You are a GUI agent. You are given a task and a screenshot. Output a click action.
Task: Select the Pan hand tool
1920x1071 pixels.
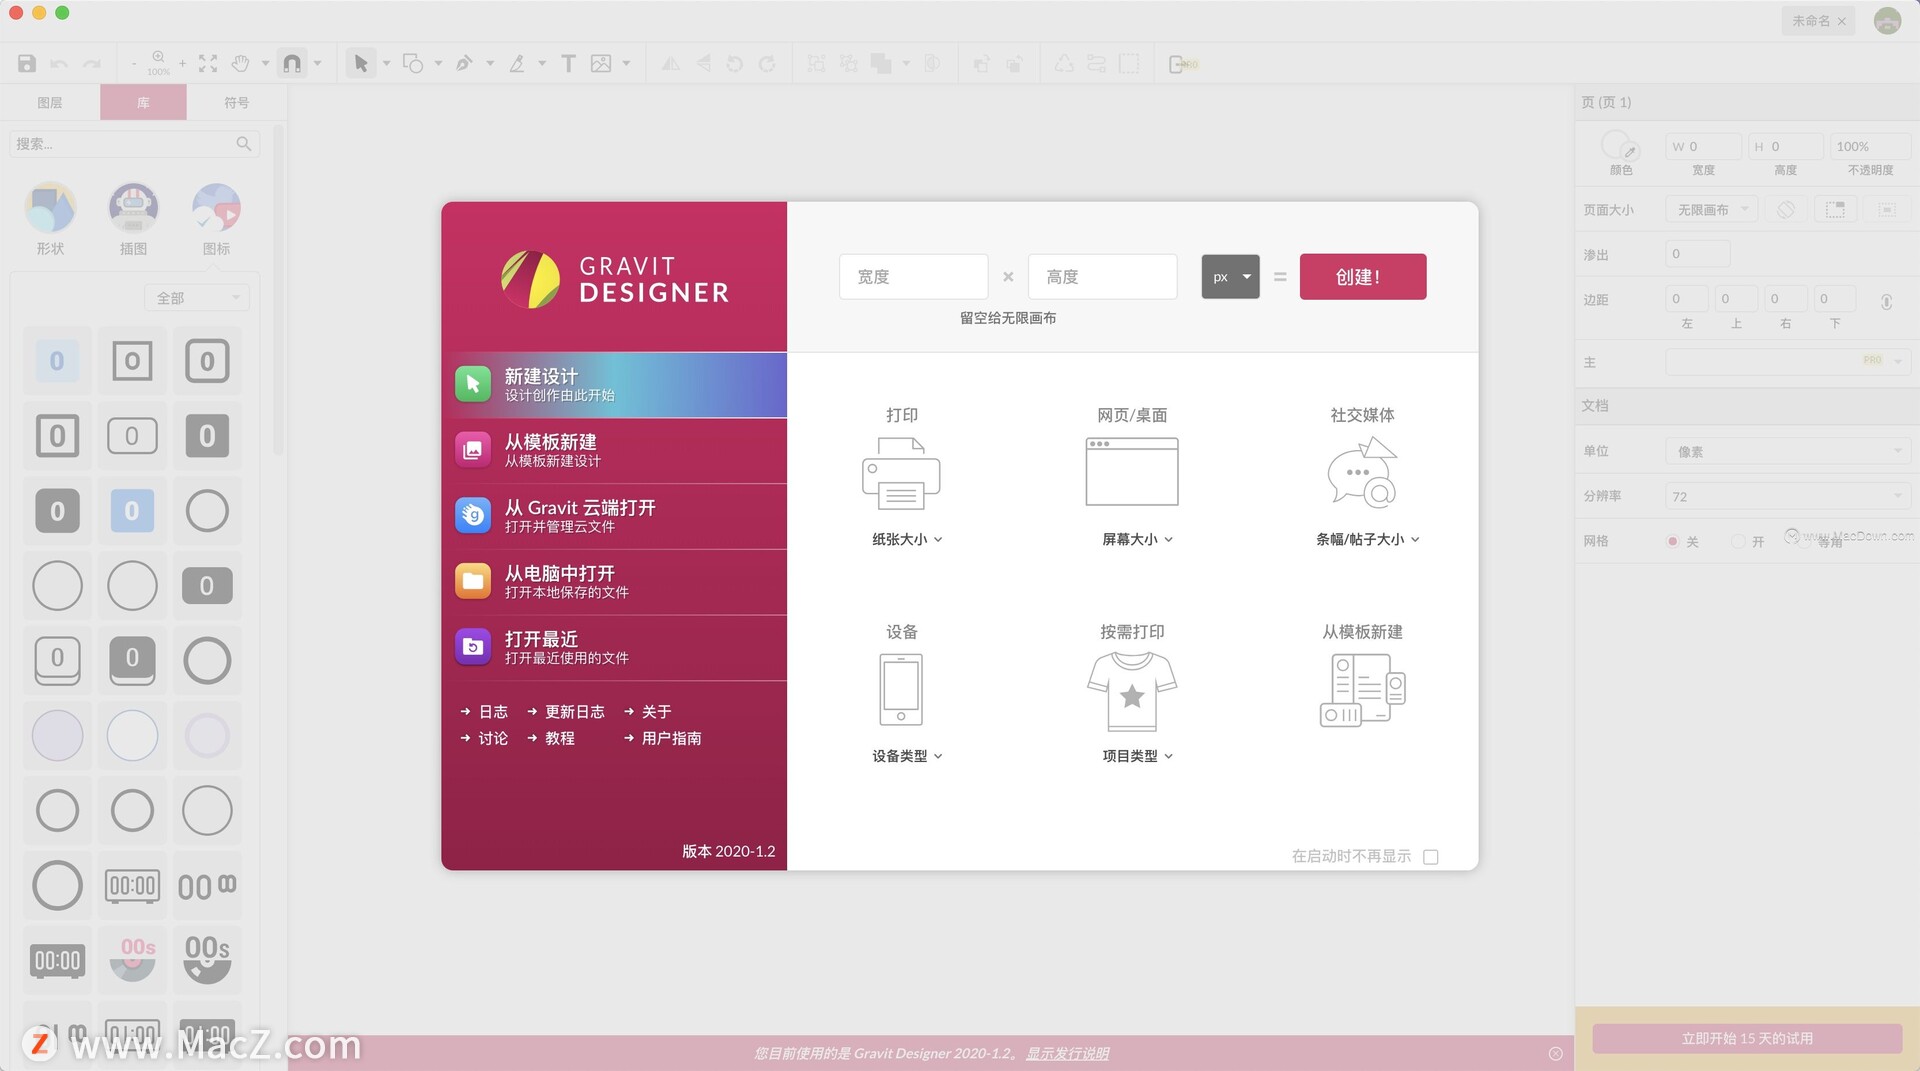tap(240, 64)
